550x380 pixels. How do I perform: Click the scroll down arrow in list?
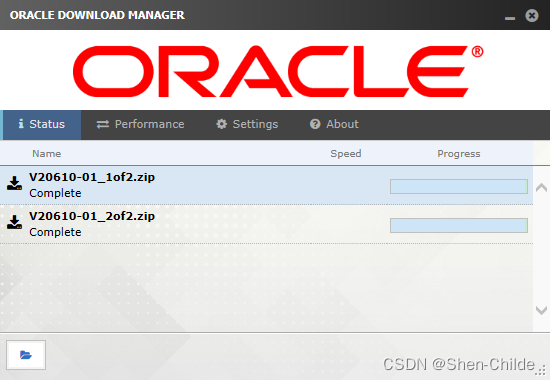click(542, 310)
